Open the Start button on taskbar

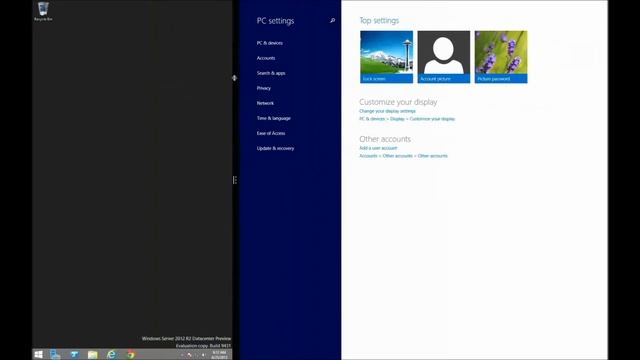pyautogui.click(x=39, y=354)
